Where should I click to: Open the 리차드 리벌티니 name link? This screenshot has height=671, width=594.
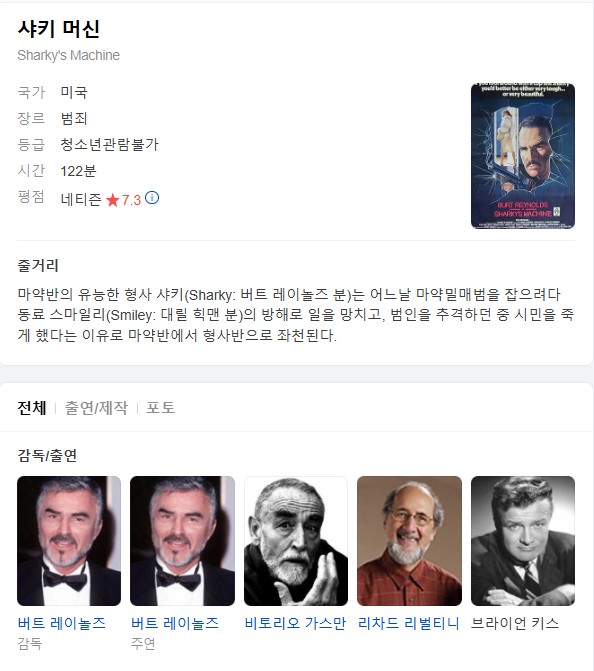(409, 623)
